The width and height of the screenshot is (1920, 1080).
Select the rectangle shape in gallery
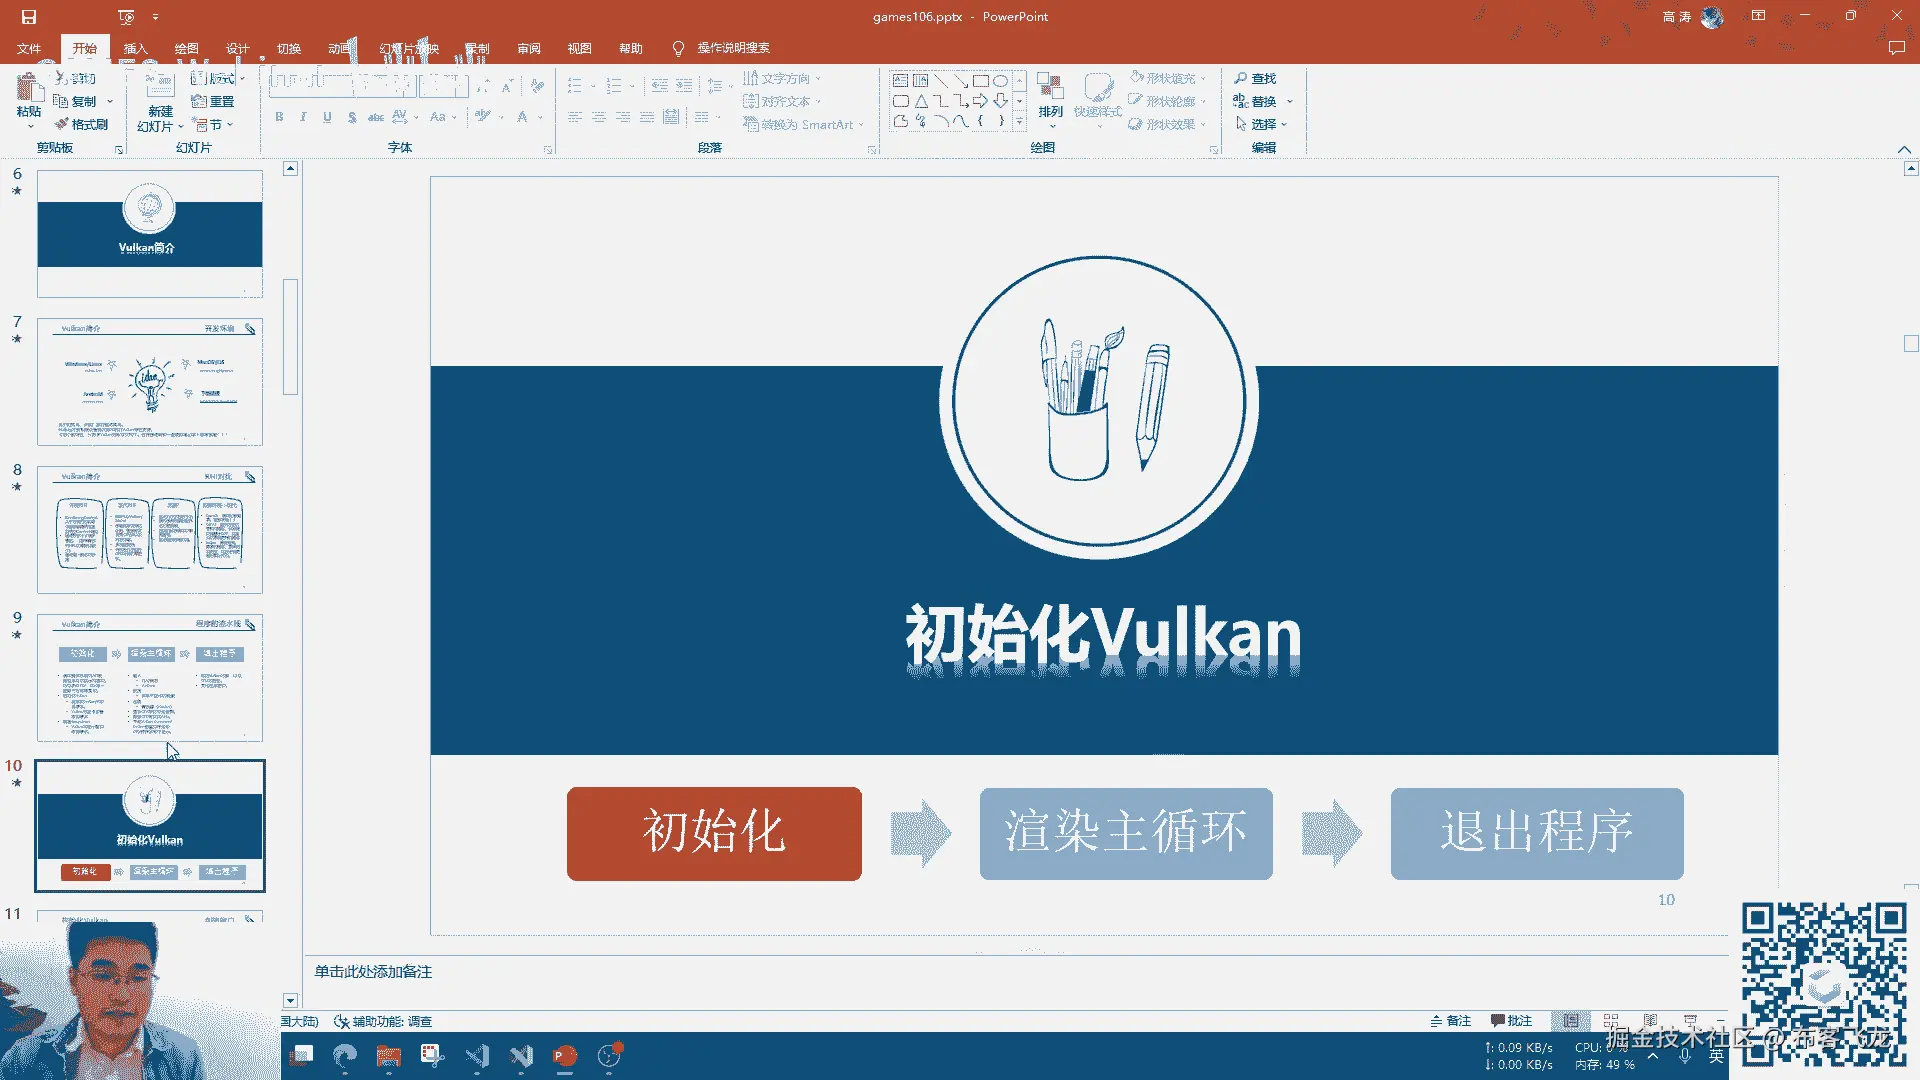[x=980, y=81]
